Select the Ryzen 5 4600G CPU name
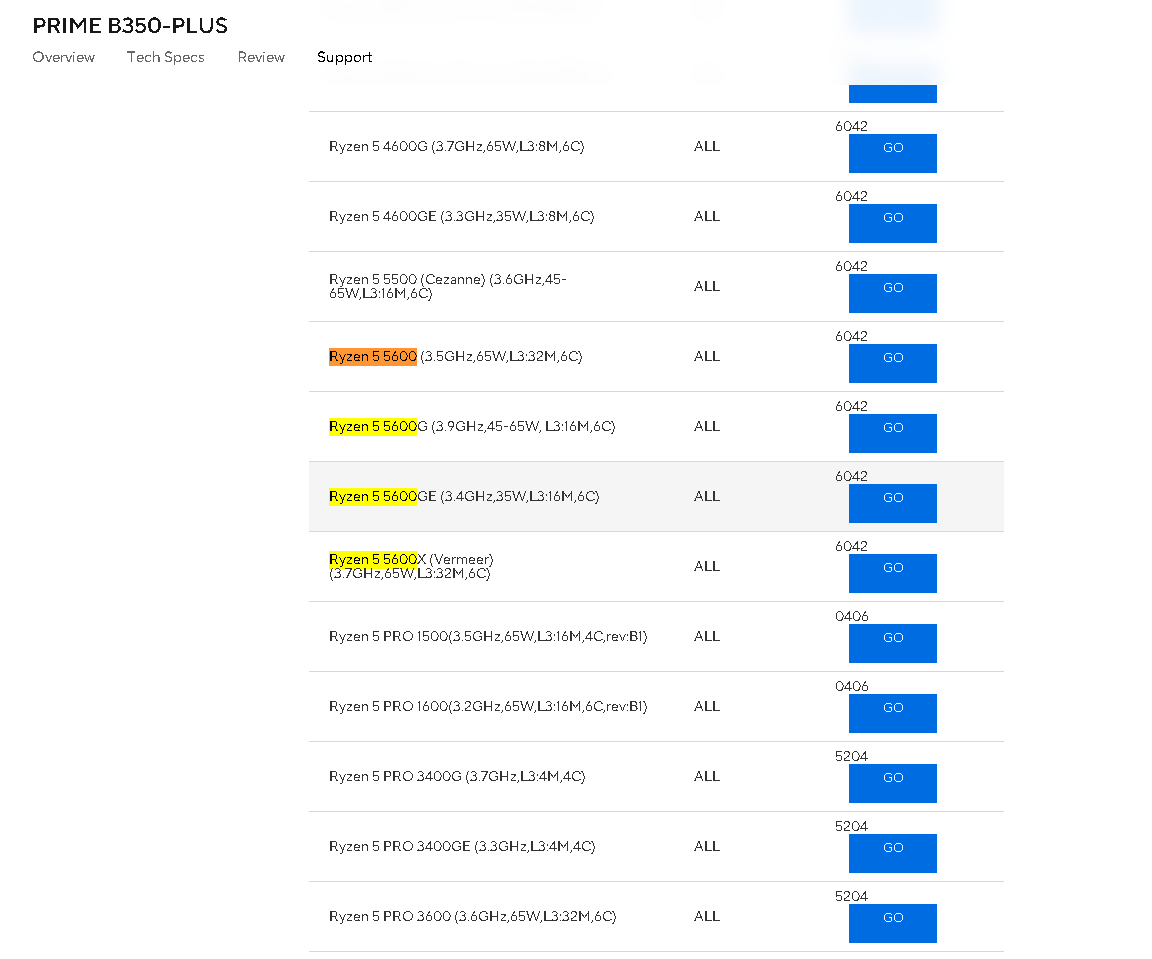 click(456, 146)
